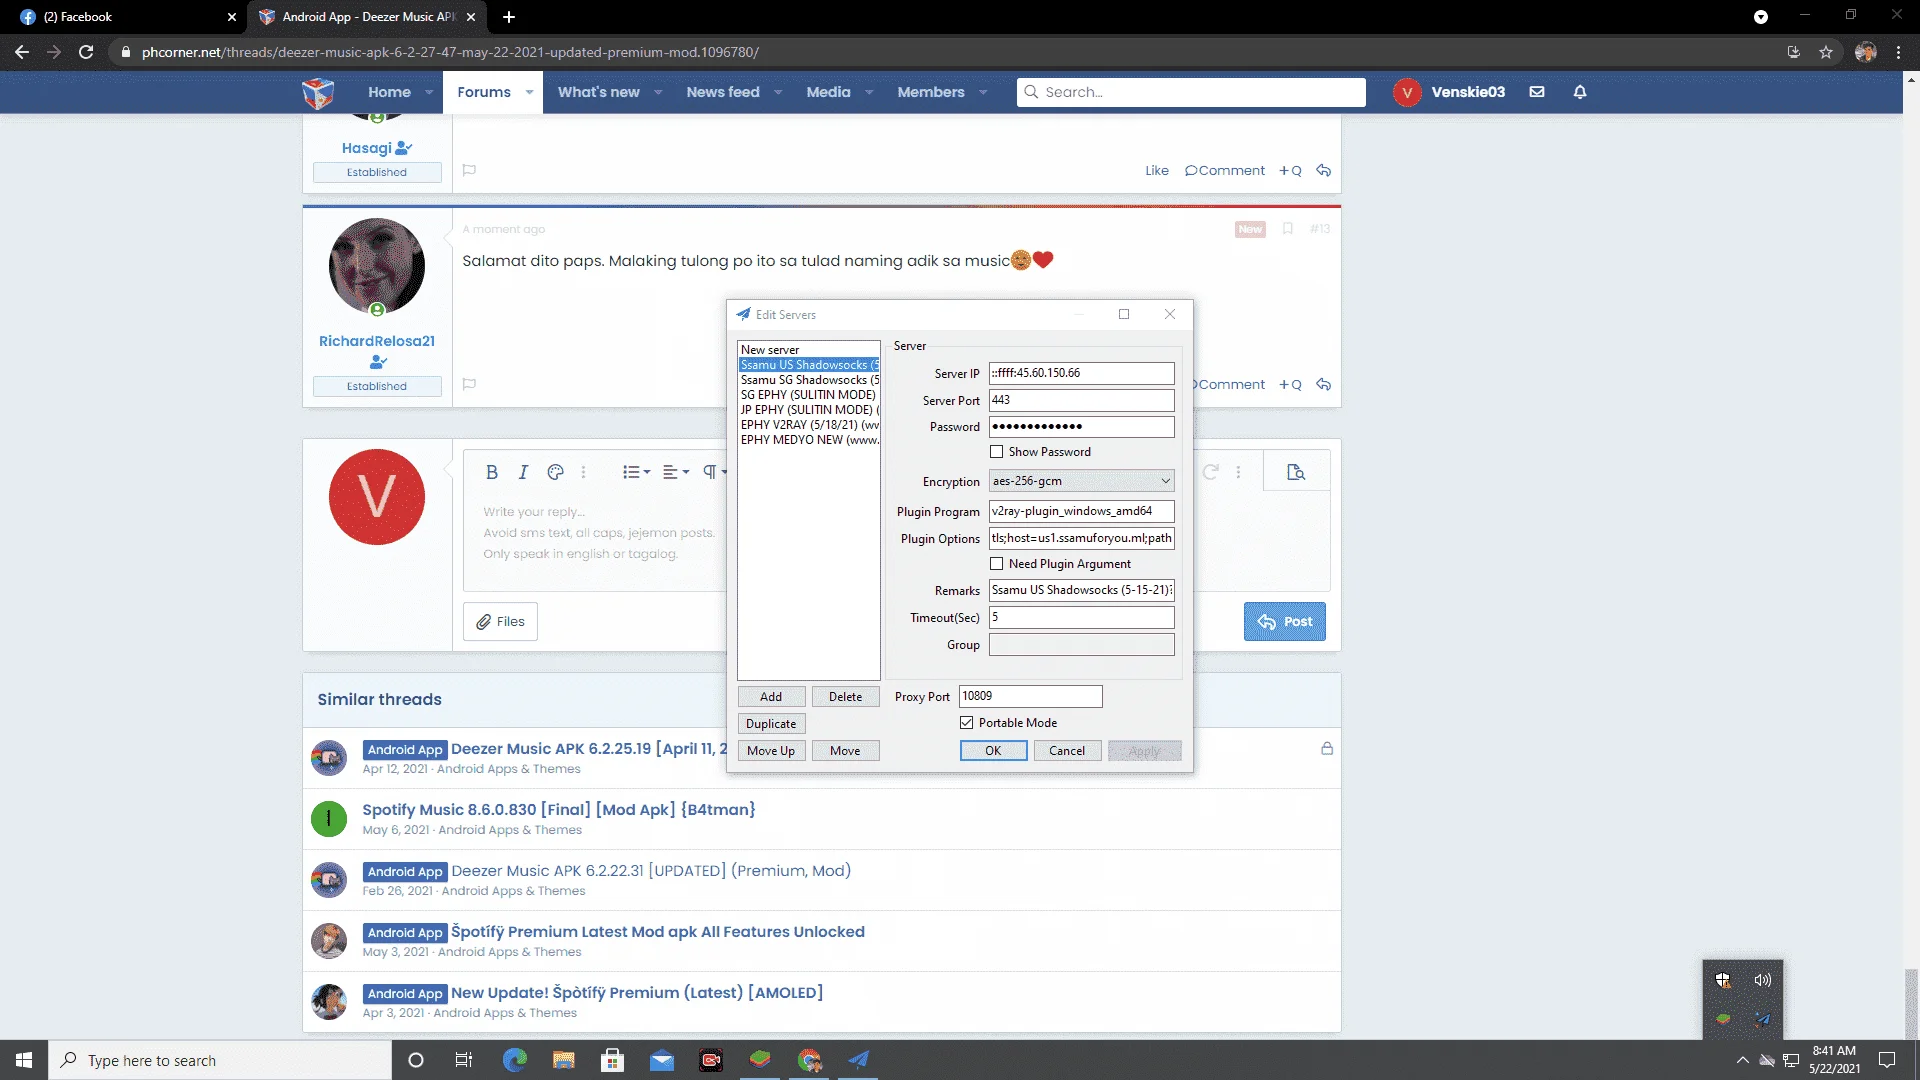Image resolution: width=1920 pixels, height=1080 pixels.
Task: Show hidden icons via the tray chevron
Action: point(1742,1060)
